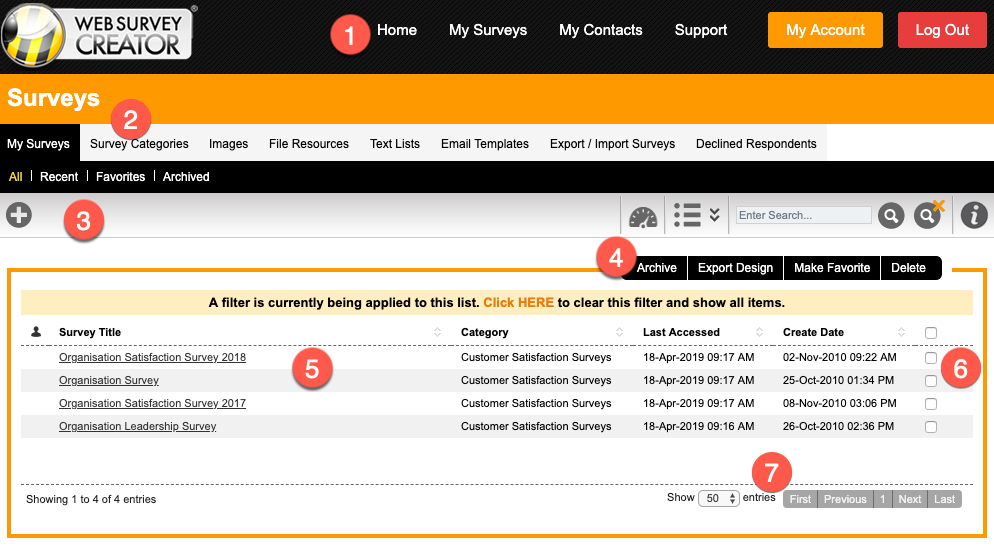This screenshot has width=994, height=546.
Task: Click the magnifier search button
Action: 890,215
